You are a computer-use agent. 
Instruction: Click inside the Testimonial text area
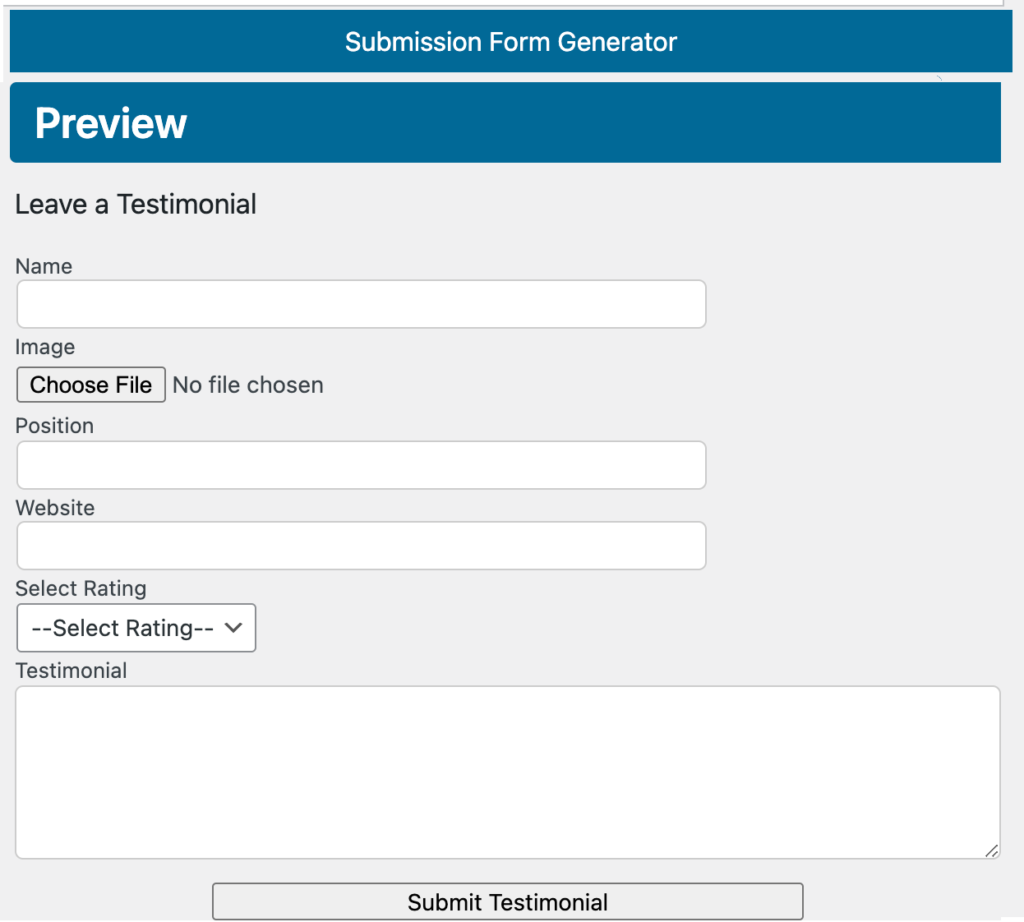pyautogui.click(x=507, y=772)
